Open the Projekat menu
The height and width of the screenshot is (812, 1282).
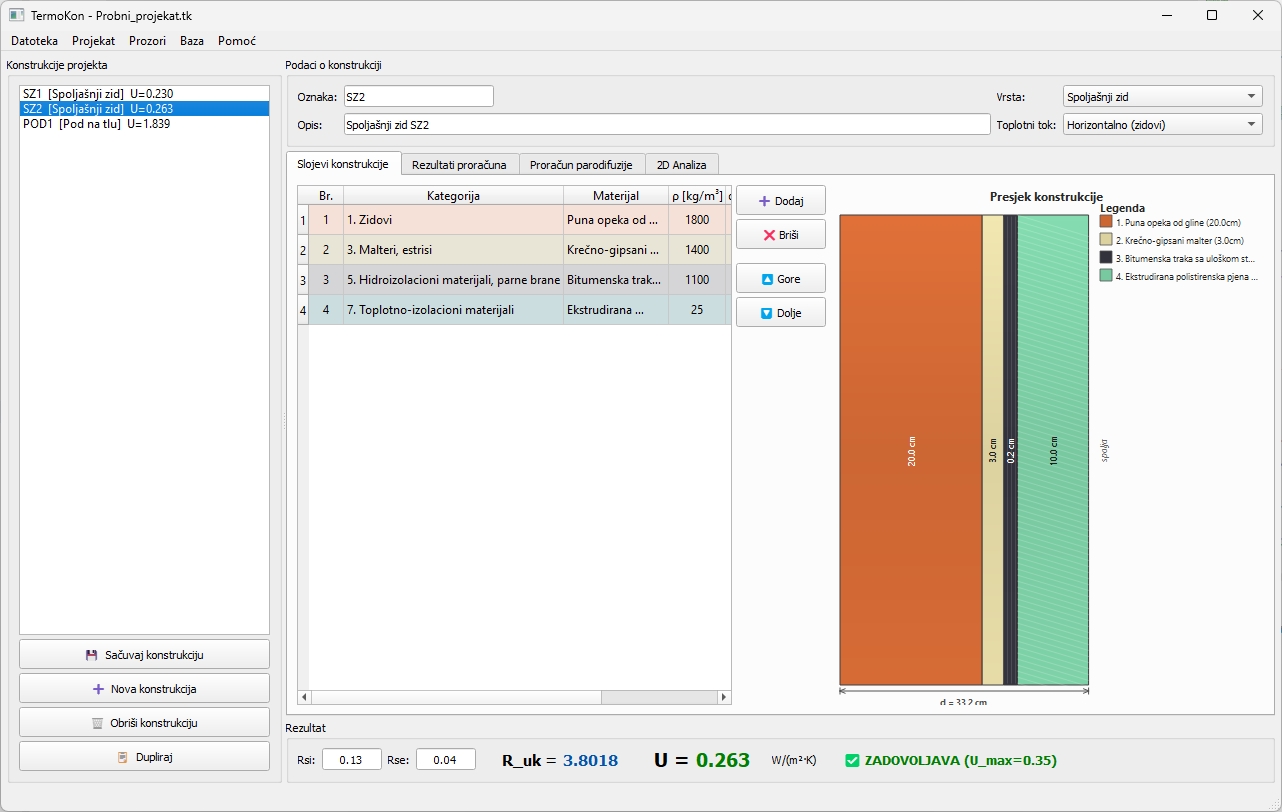[x=93, y=41]
